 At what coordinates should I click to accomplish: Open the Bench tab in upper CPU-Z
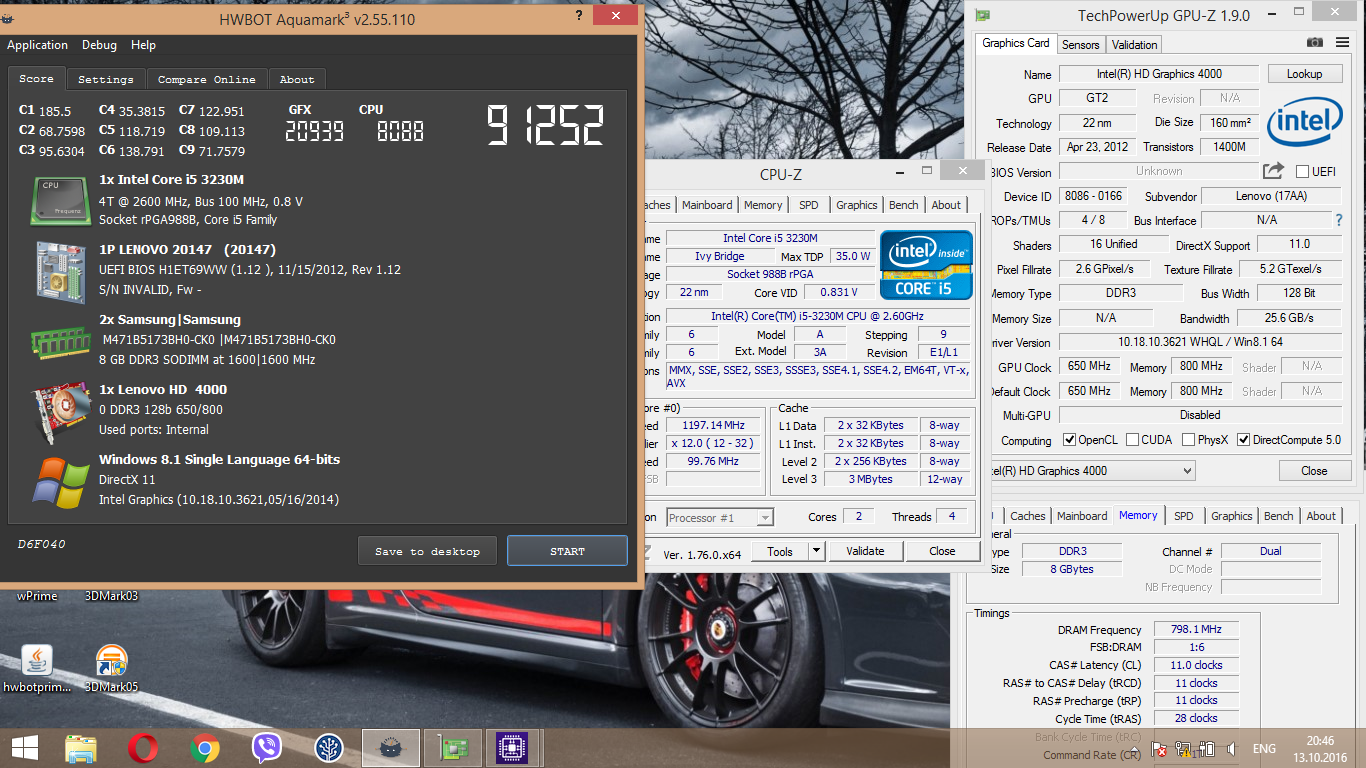click(x=904, y=205)
